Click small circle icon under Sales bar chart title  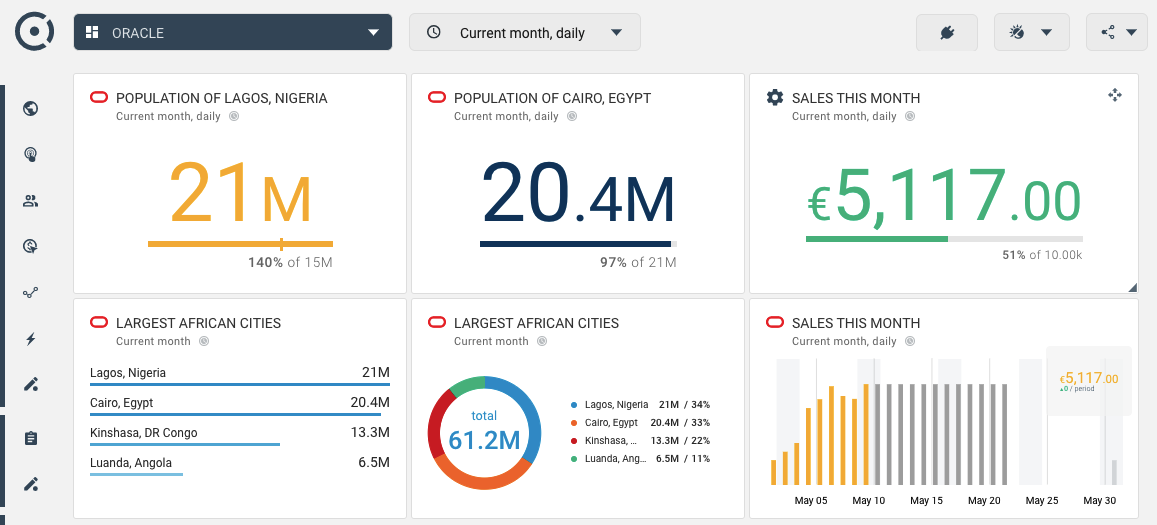coord(909,341)
